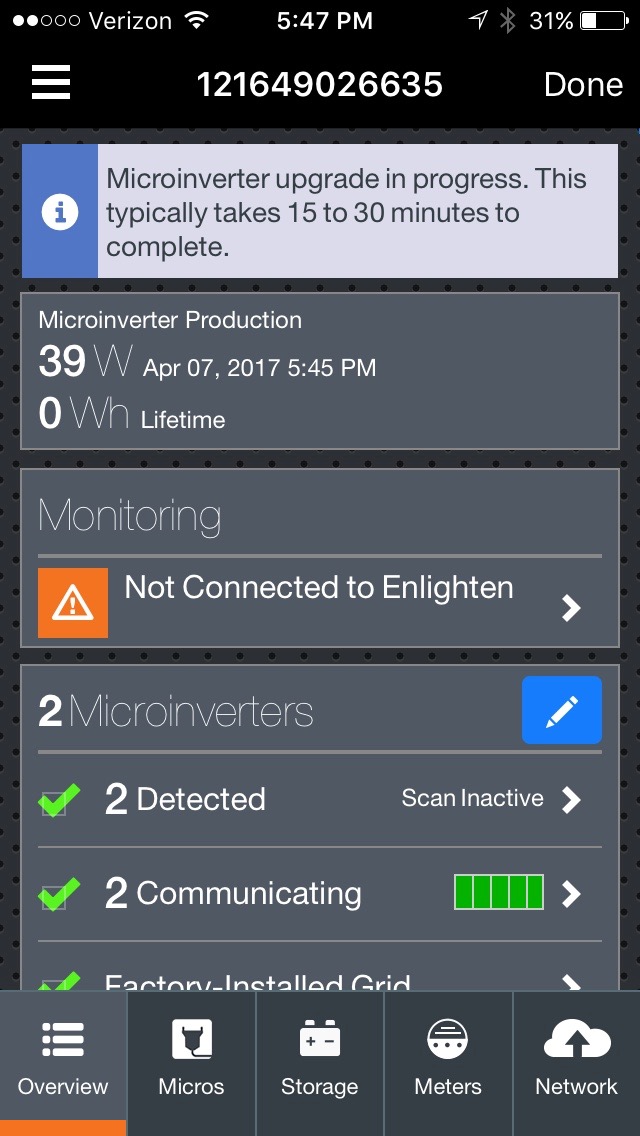Open the hamburger menu icon
The width and height of the screenshot is (640, 1136).
[x=51, y=82]
